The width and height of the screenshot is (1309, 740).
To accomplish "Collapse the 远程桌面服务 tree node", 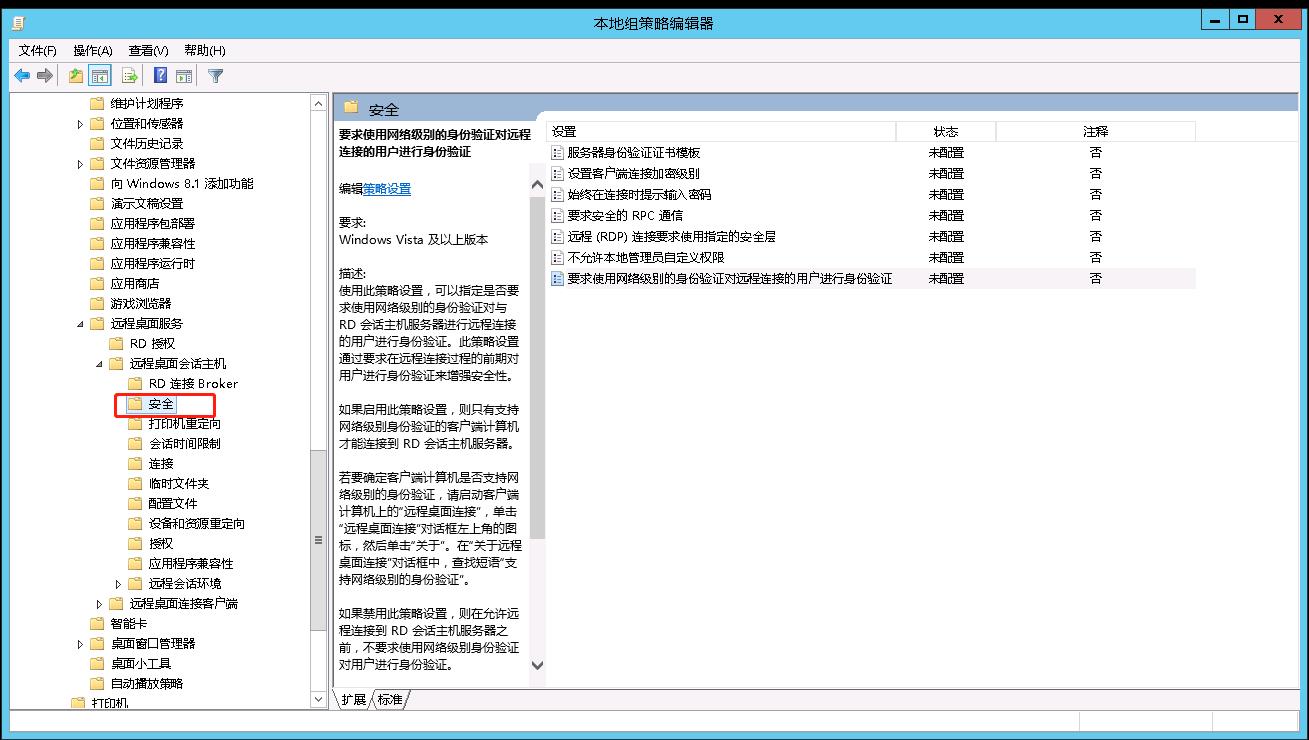I will (x=80, y=324).
